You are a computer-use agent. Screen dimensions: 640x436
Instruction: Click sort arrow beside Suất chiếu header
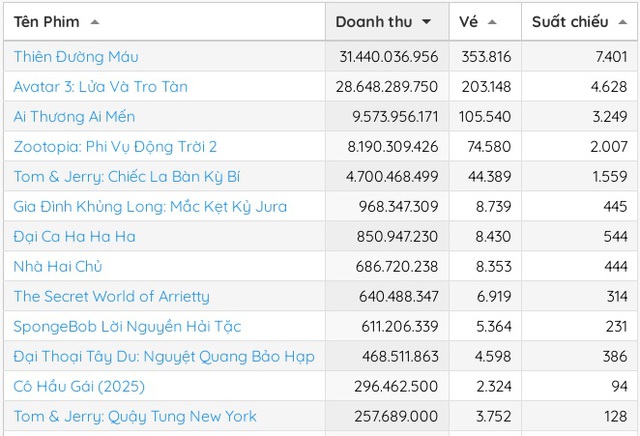click(x=621, y=22)
